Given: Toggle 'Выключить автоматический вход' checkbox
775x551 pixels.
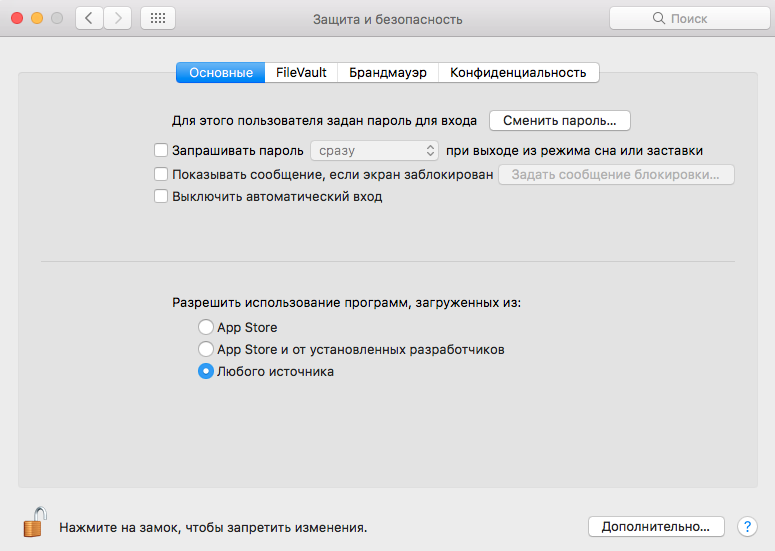Looking at the screenshot, I should pos(161,196).
